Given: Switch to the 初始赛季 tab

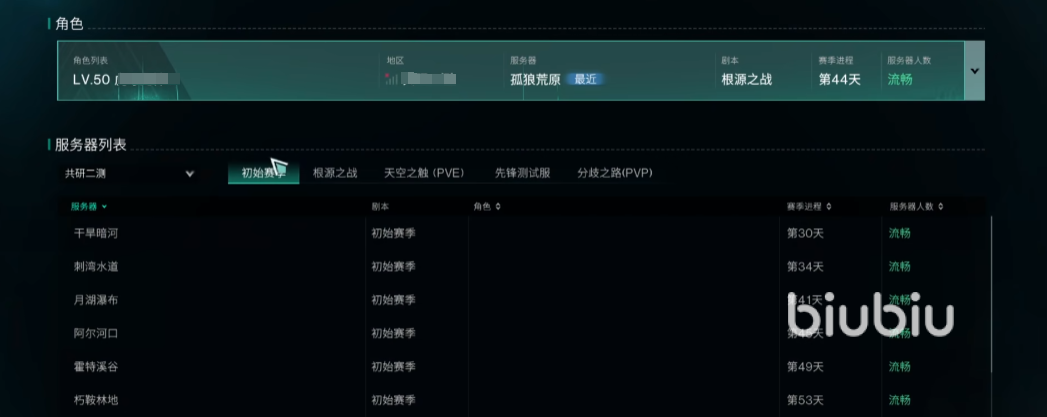Looking at the screenshot, I should tap(263, 173).
